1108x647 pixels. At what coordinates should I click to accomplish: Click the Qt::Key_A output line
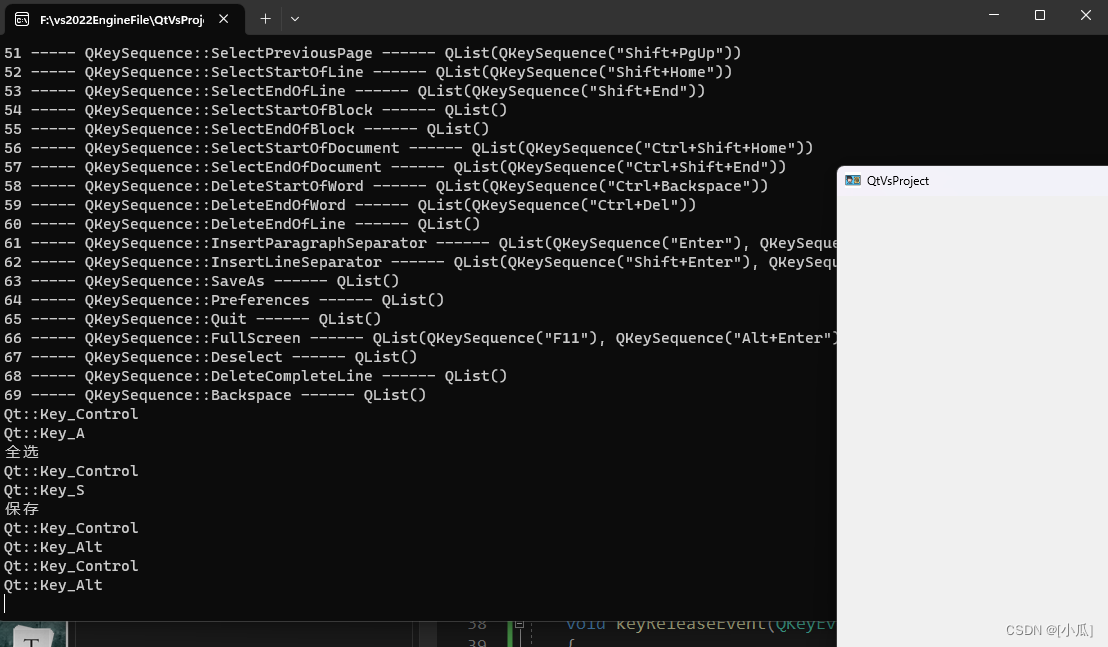(x=44, y=434)
